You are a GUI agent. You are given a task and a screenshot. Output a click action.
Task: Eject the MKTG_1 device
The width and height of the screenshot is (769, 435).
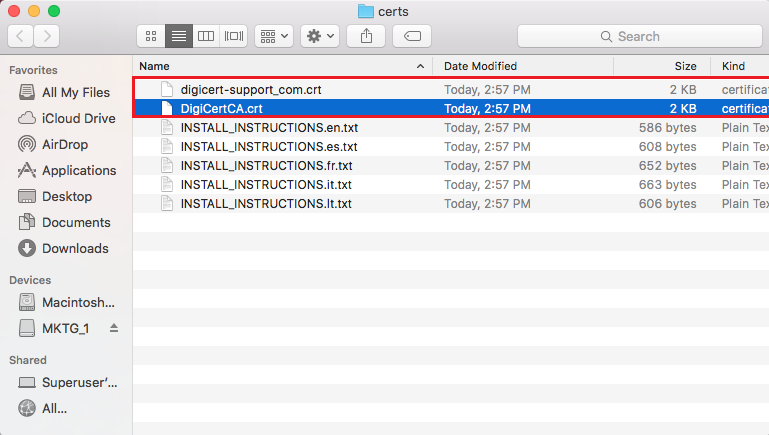[114, 328]
